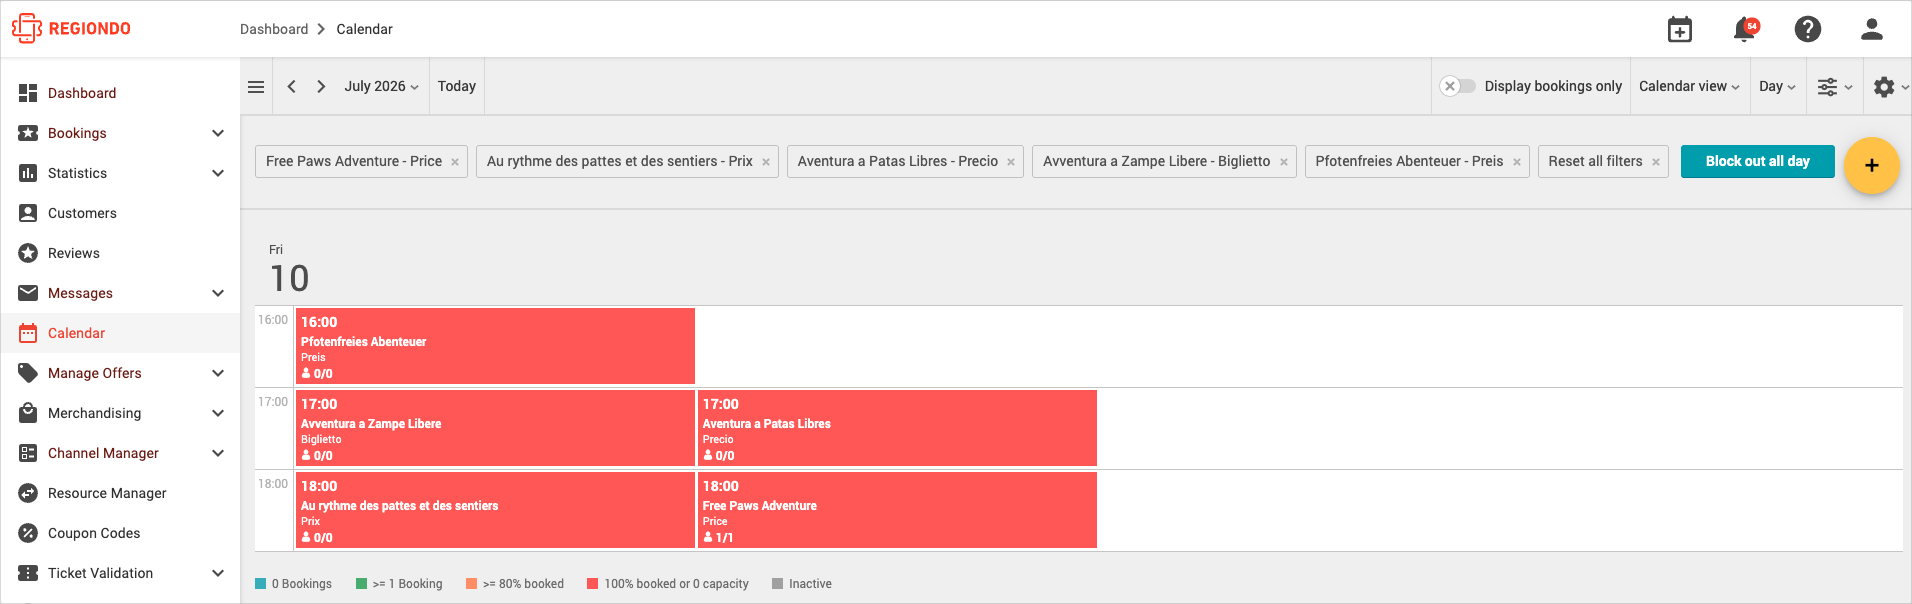This screenshot has height=604, width=1912.
Task: Click the add booking calendar icon
Action: [x=1680, y=29]
